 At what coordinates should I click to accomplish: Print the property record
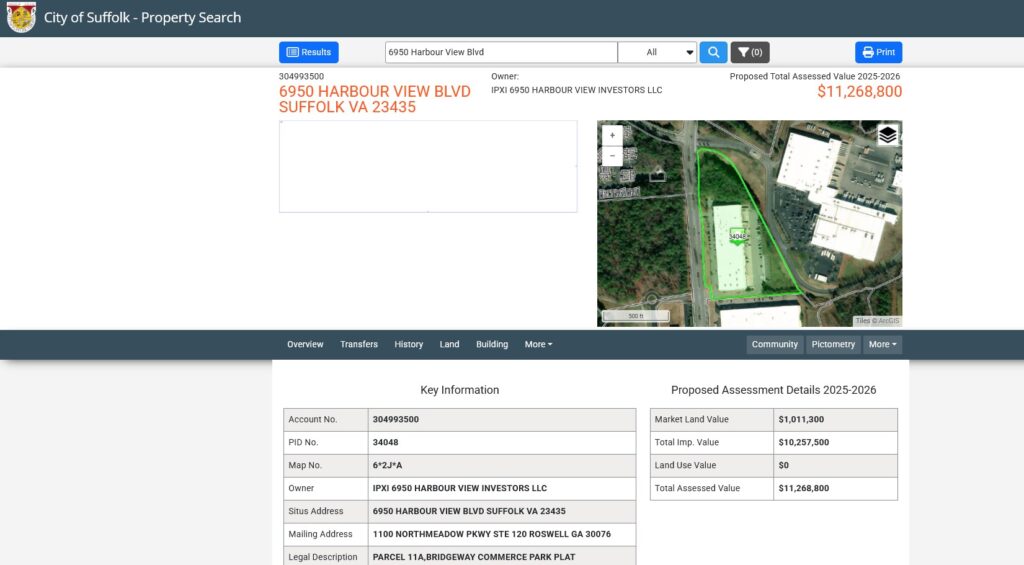coord(878,52)
